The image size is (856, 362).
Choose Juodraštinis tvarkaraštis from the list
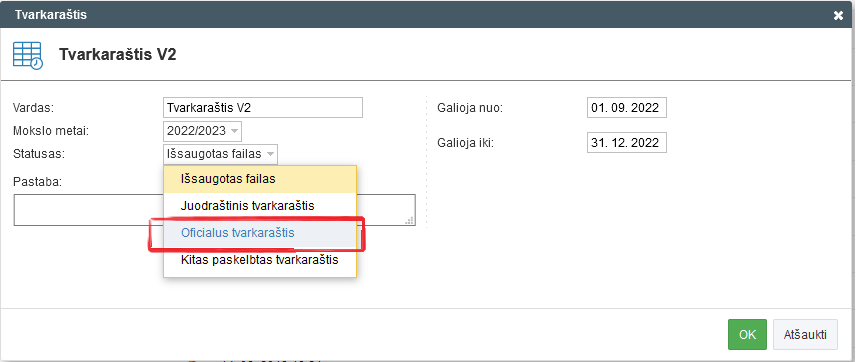[x=260, y=206]
